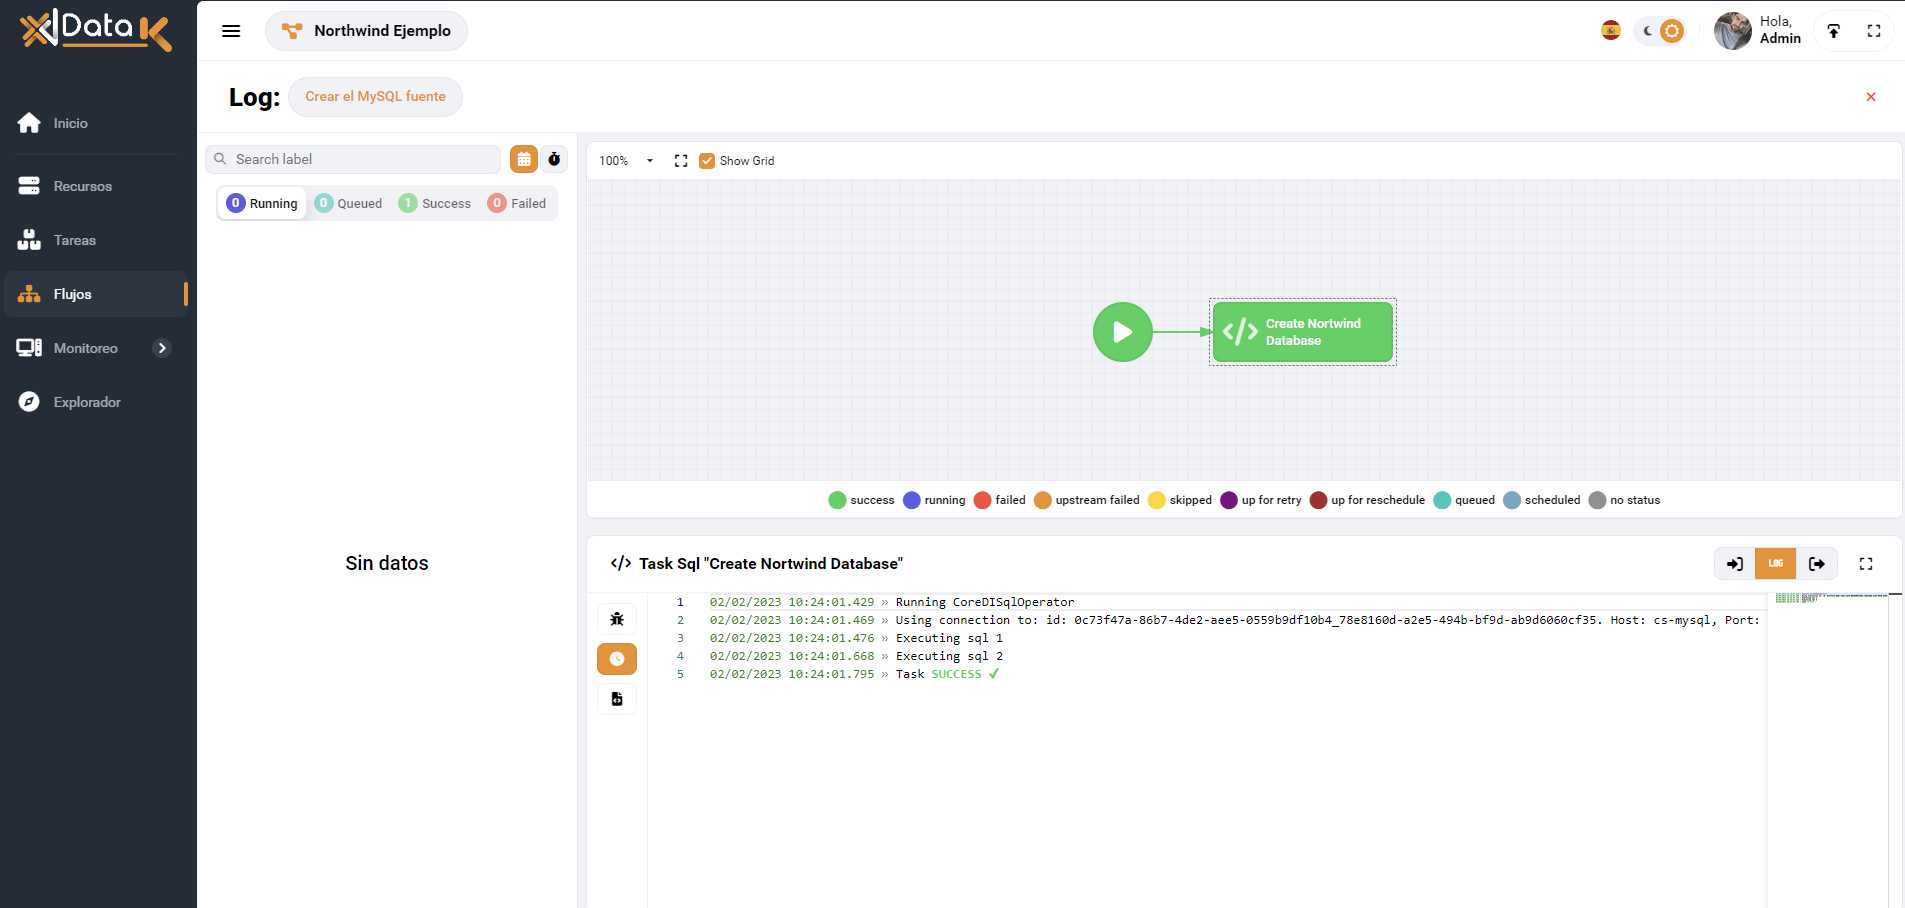Expand the log panel to fullscreen
Image resolution: width=1905 pixels, height=908 pixels.
pos(1866,564)
